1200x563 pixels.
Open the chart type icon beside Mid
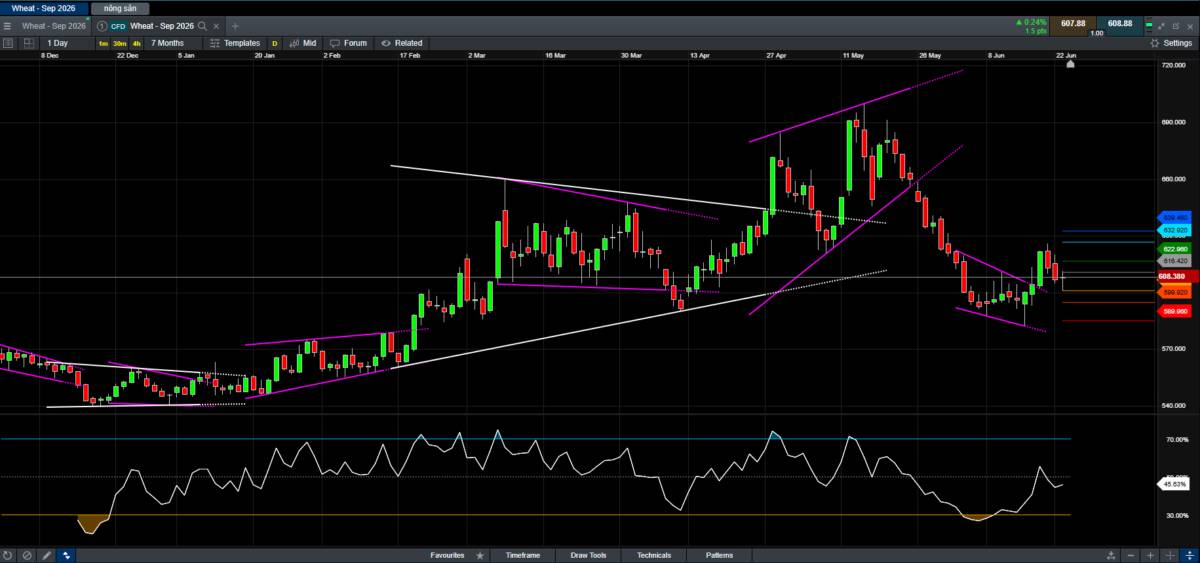pos(294,43)
